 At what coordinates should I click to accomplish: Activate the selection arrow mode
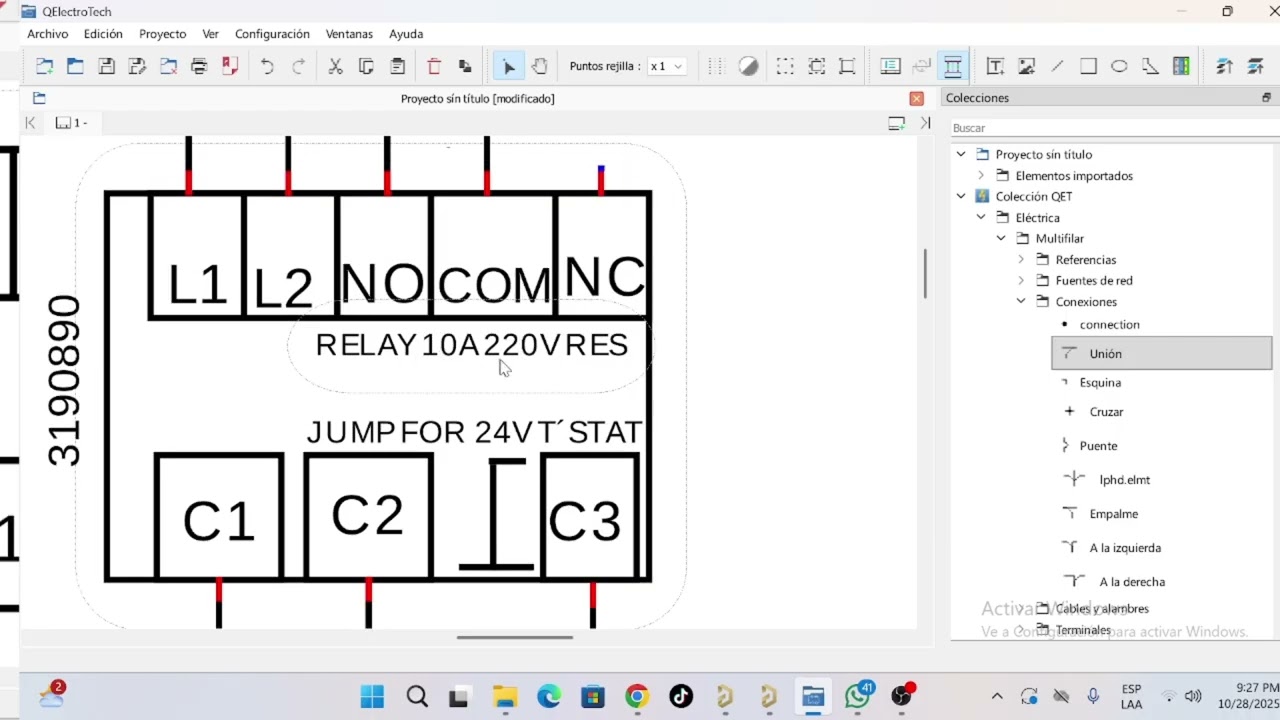coord(508,66)
